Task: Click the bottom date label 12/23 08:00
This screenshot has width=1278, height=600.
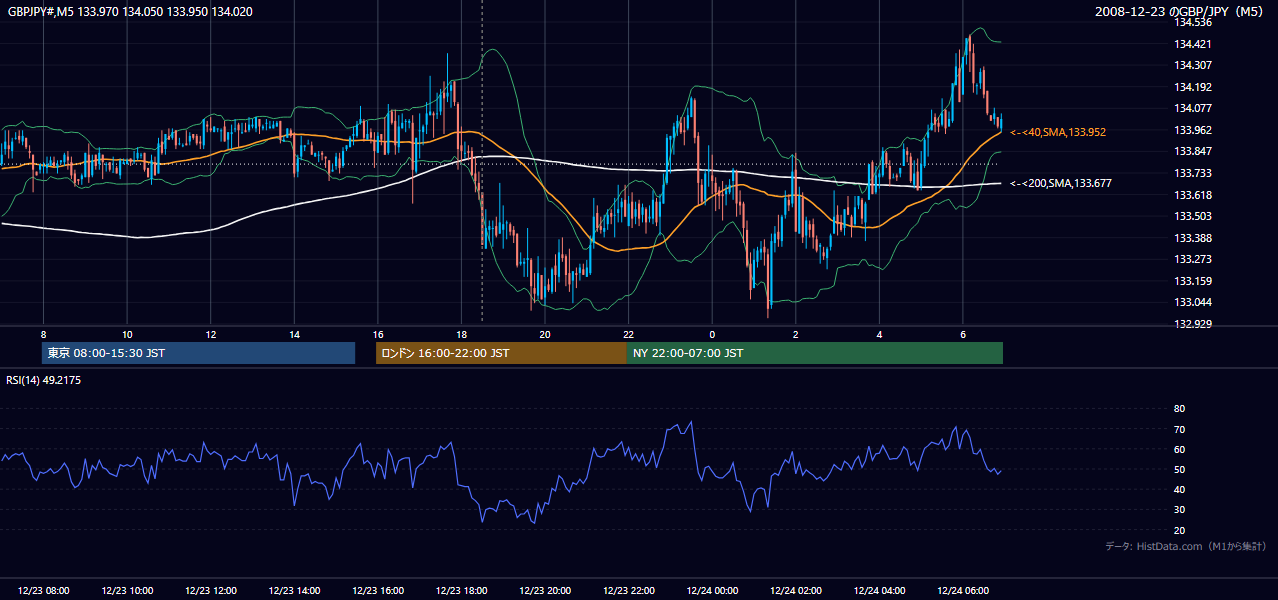Action: pos(43,591)
